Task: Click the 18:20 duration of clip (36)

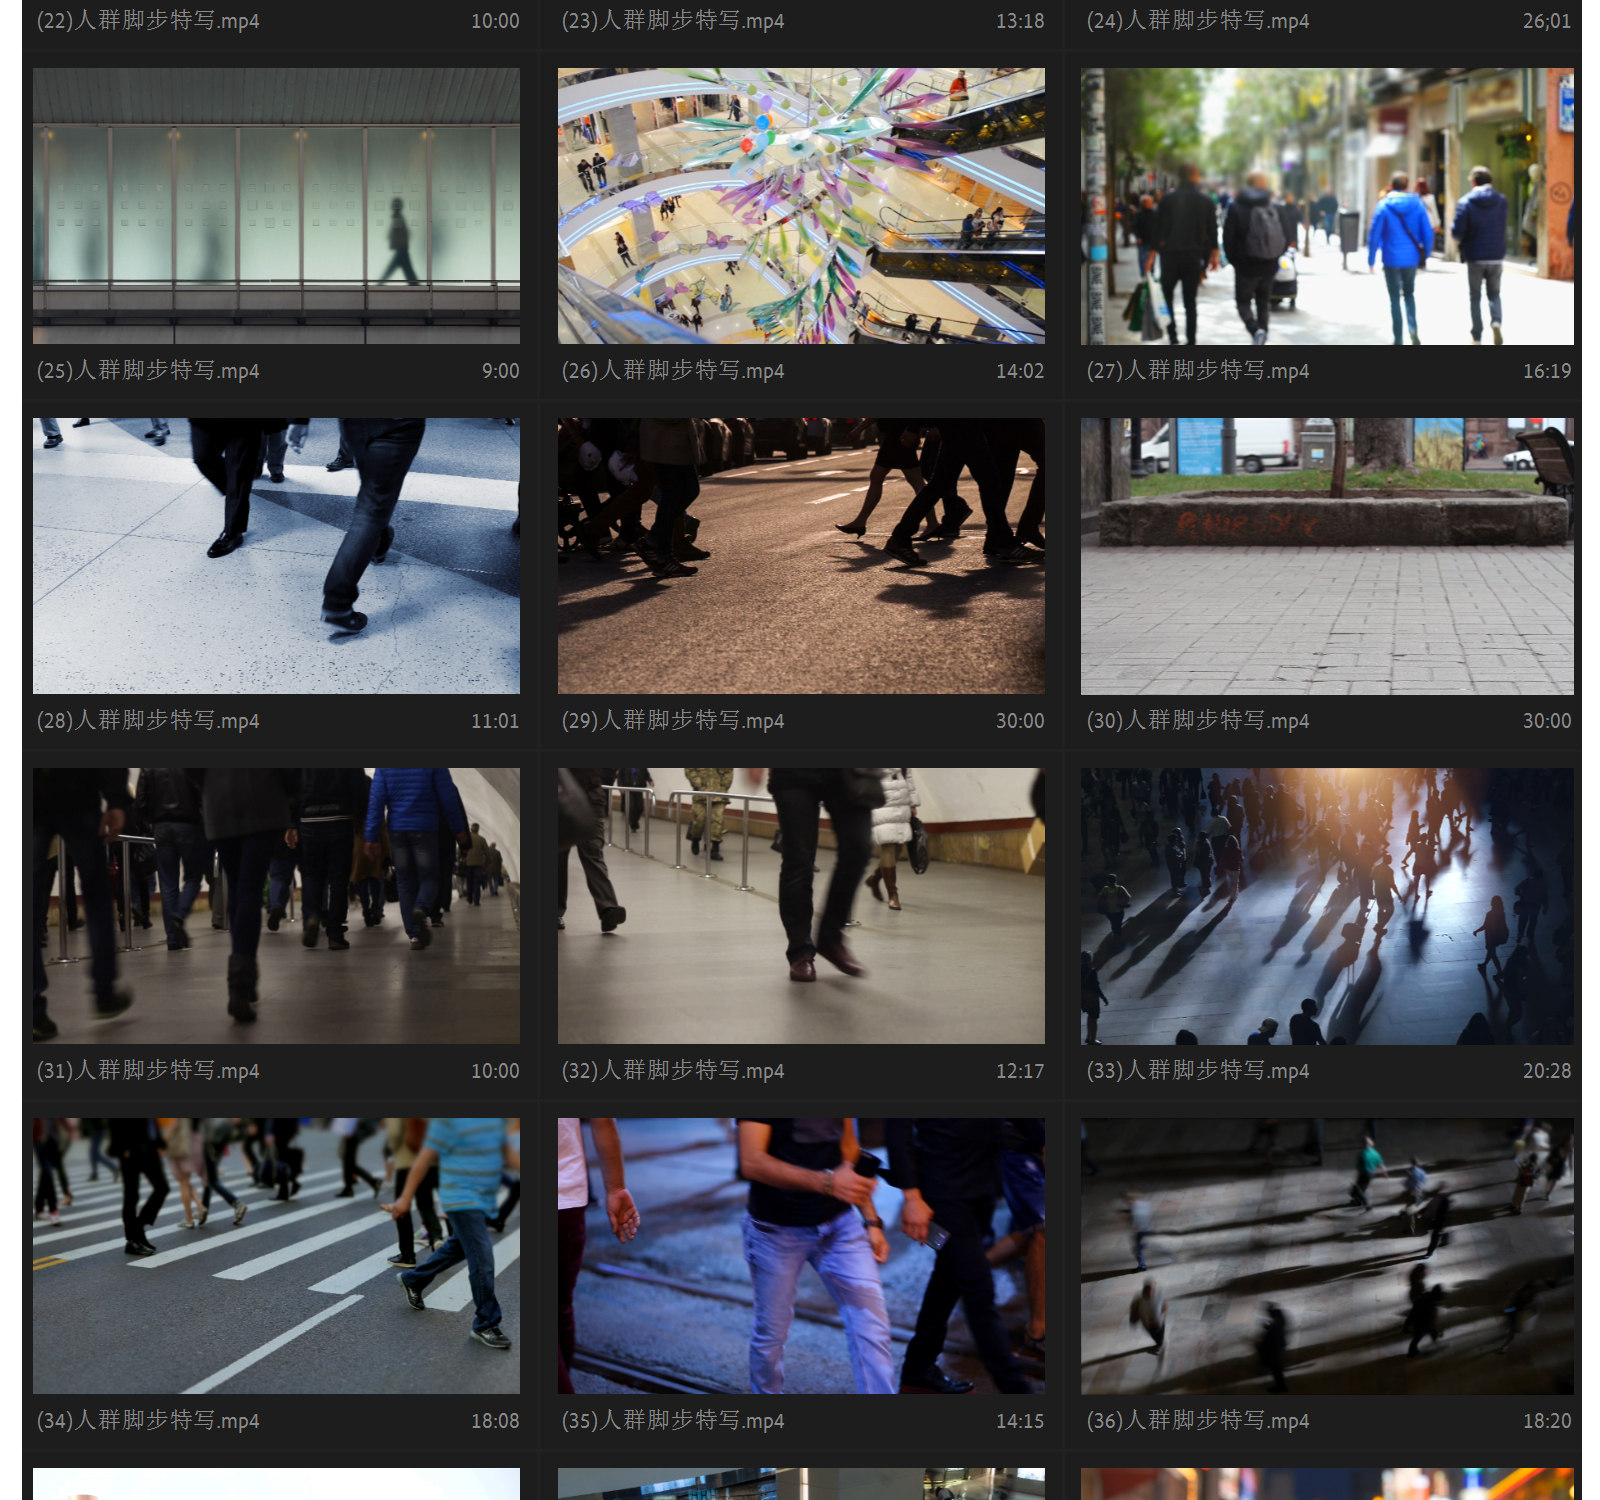Action: (1547, 1421)
